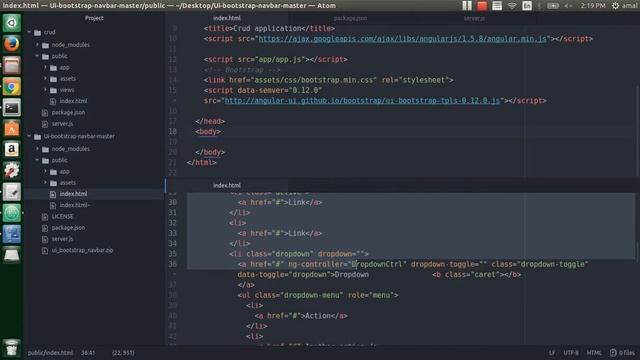Open server.js in crud project
Screen dimensions: 640x360
pos(62,123)
